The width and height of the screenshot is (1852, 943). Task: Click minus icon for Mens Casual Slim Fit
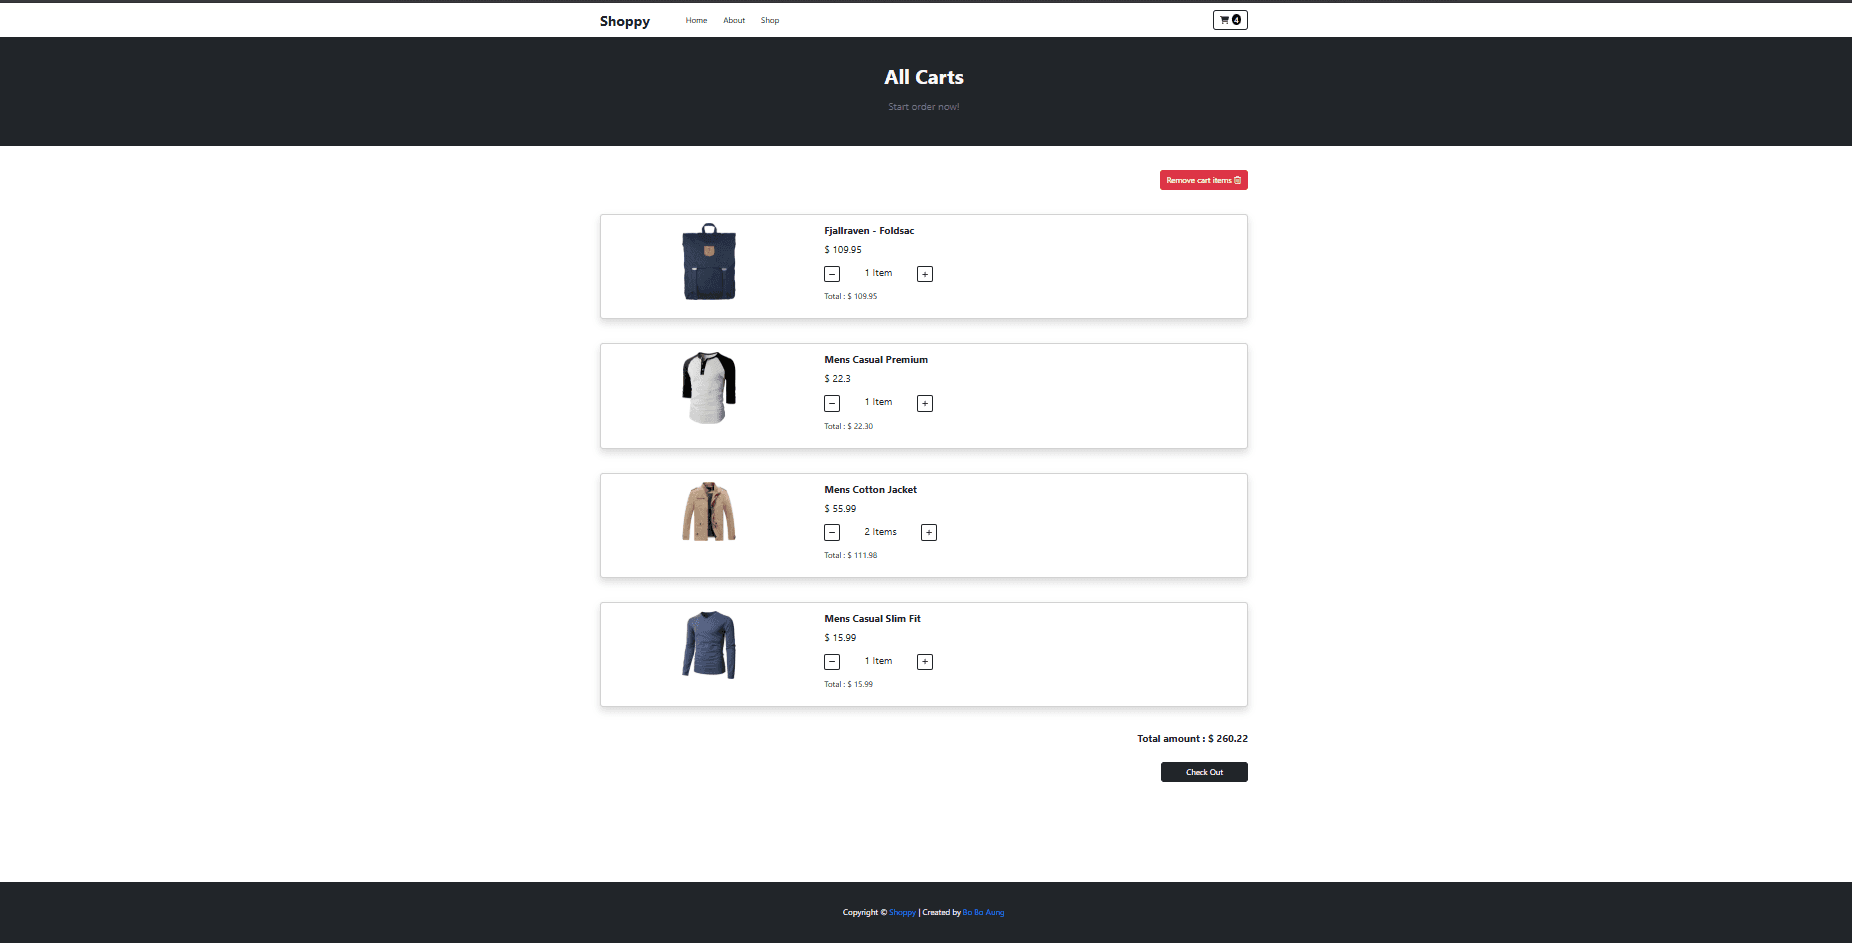pyautogui.click(x=831, y=661)
